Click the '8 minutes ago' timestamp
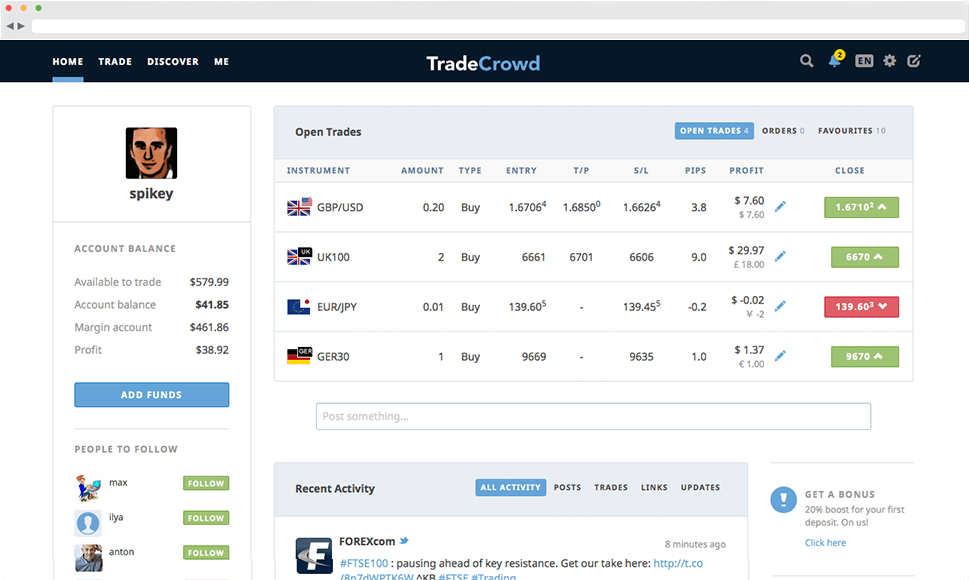 tap(695, 544)
